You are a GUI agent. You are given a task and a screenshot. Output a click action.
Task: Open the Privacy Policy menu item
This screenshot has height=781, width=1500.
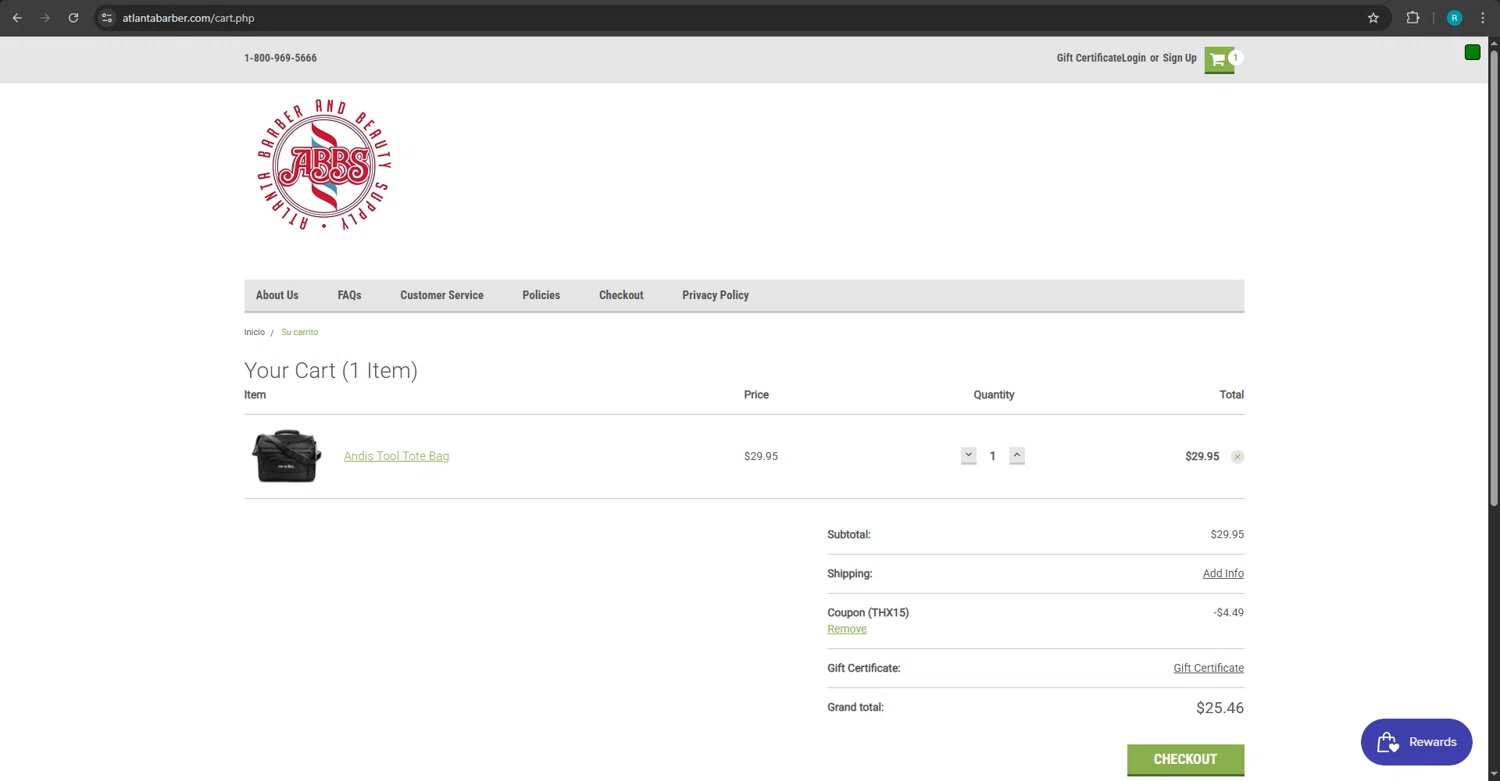point(715,295)
